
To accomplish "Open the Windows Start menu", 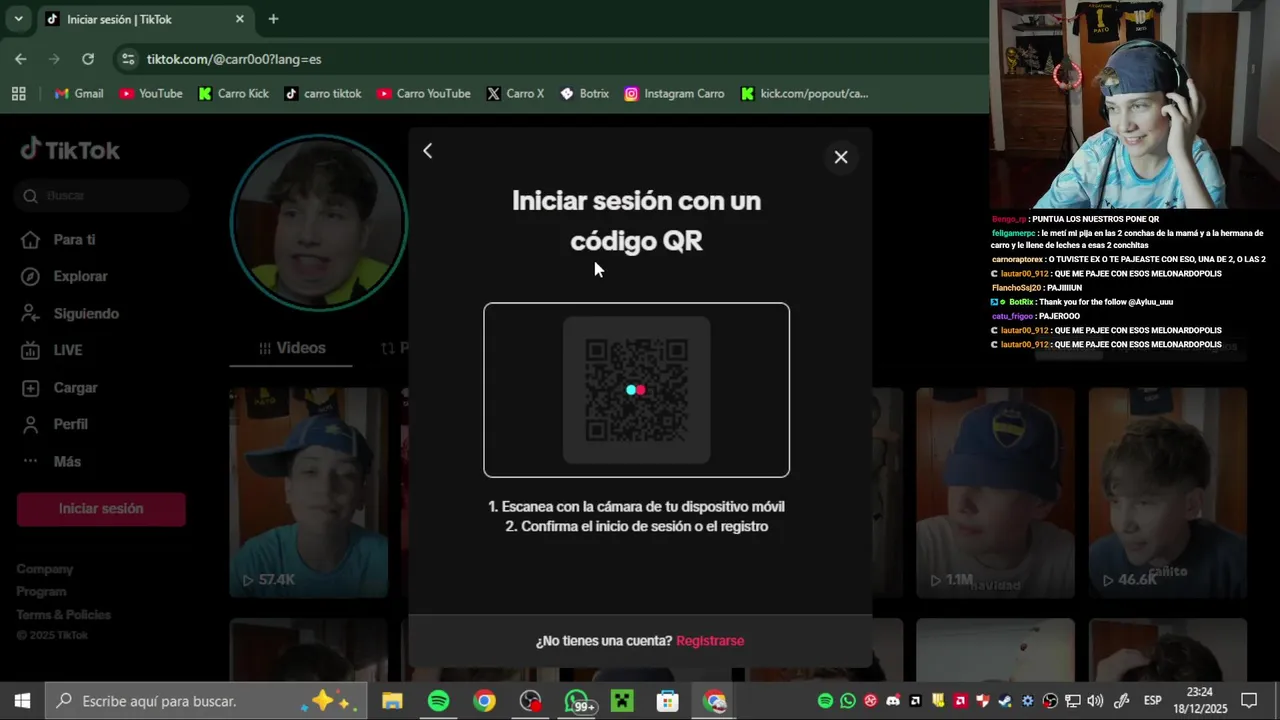I will coord(22,701).
